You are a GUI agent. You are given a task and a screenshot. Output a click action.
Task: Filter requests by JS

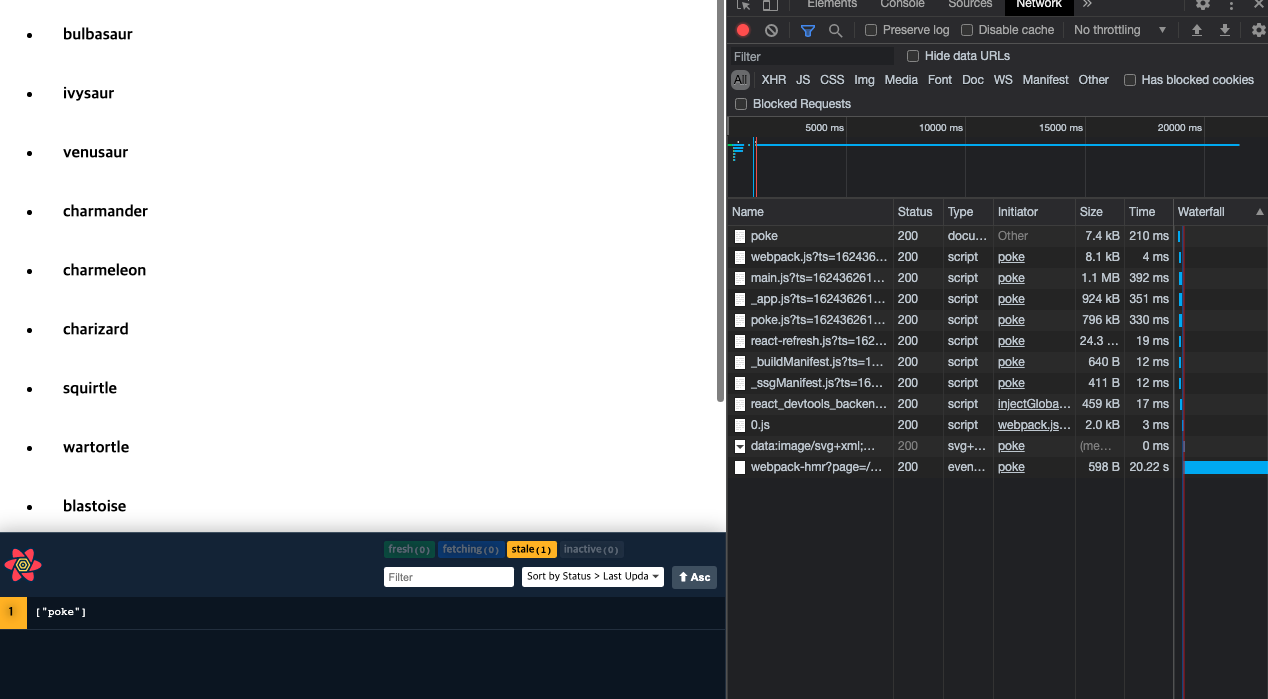[x=803, y=80]
